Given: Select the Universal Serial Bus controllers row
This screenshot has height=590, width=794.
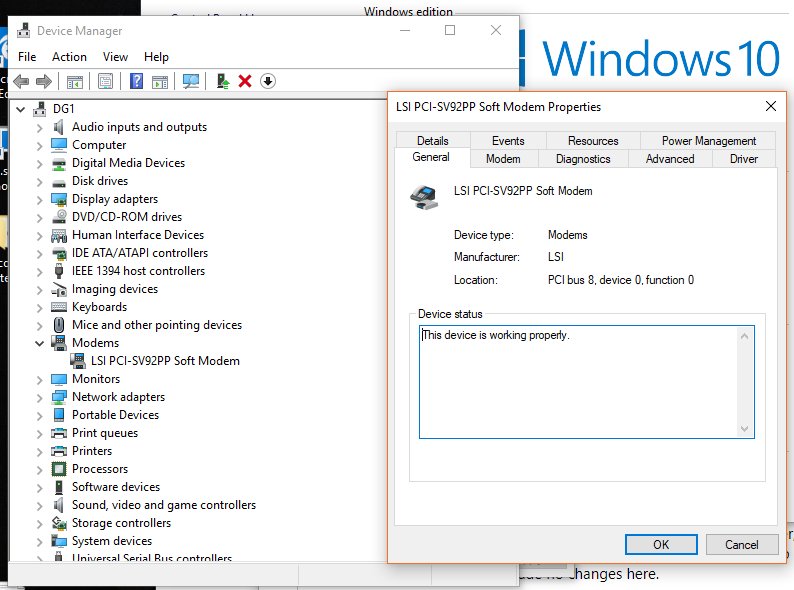Looking at the screenshot, I should point(152,558).
